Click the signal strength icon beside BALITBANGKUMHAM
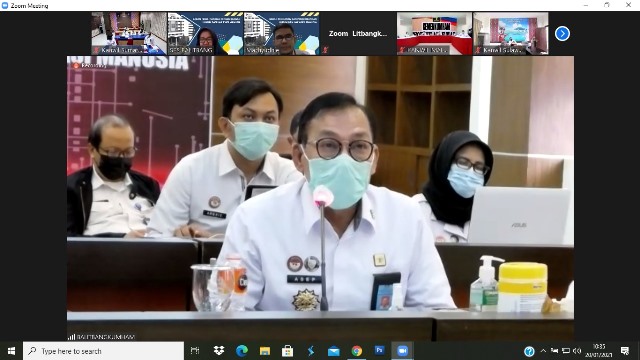This screenshot has width=640, height=360. (71, 337)
